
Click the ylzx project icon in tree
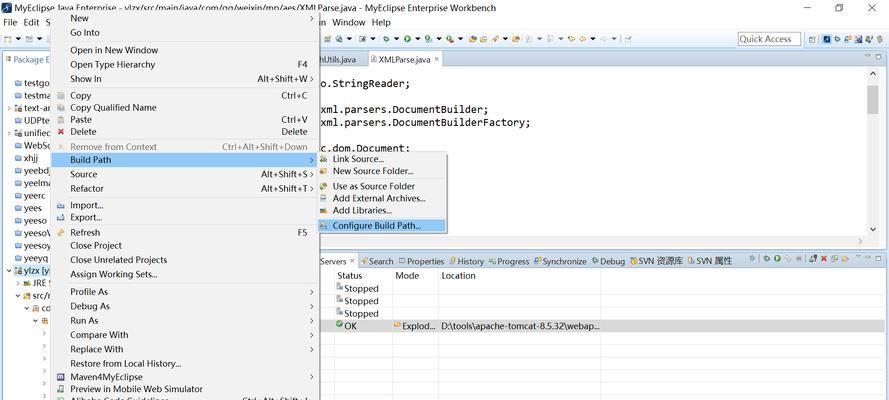click(x=18, y=271)
